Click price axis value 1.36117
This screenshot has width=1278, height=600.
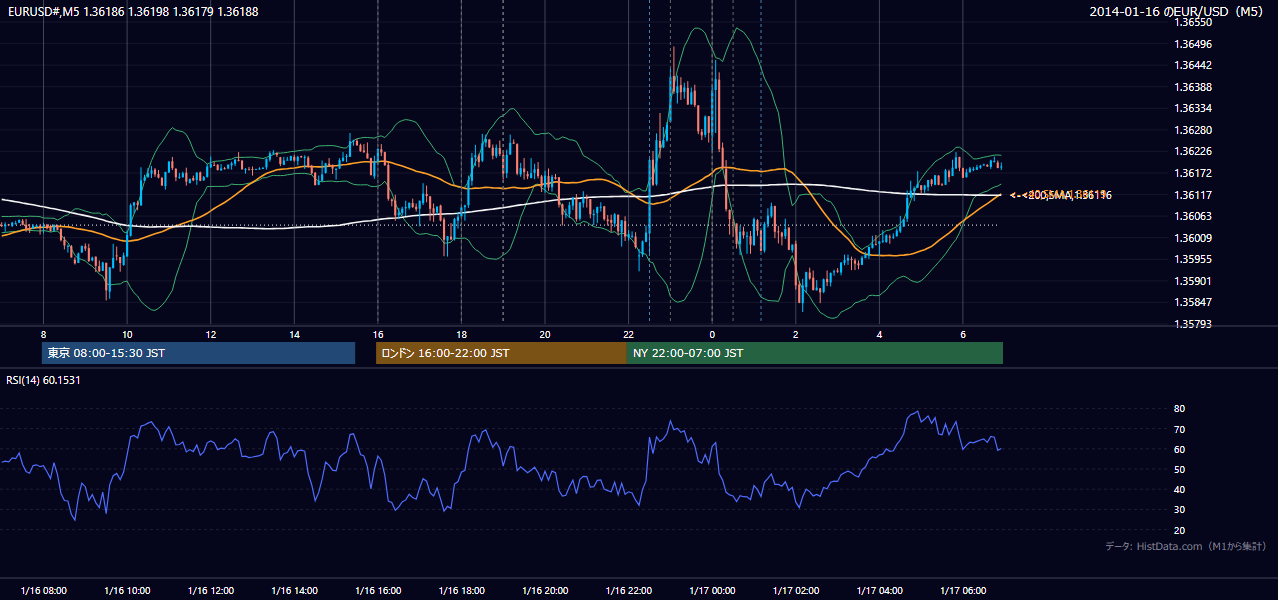1192,195
